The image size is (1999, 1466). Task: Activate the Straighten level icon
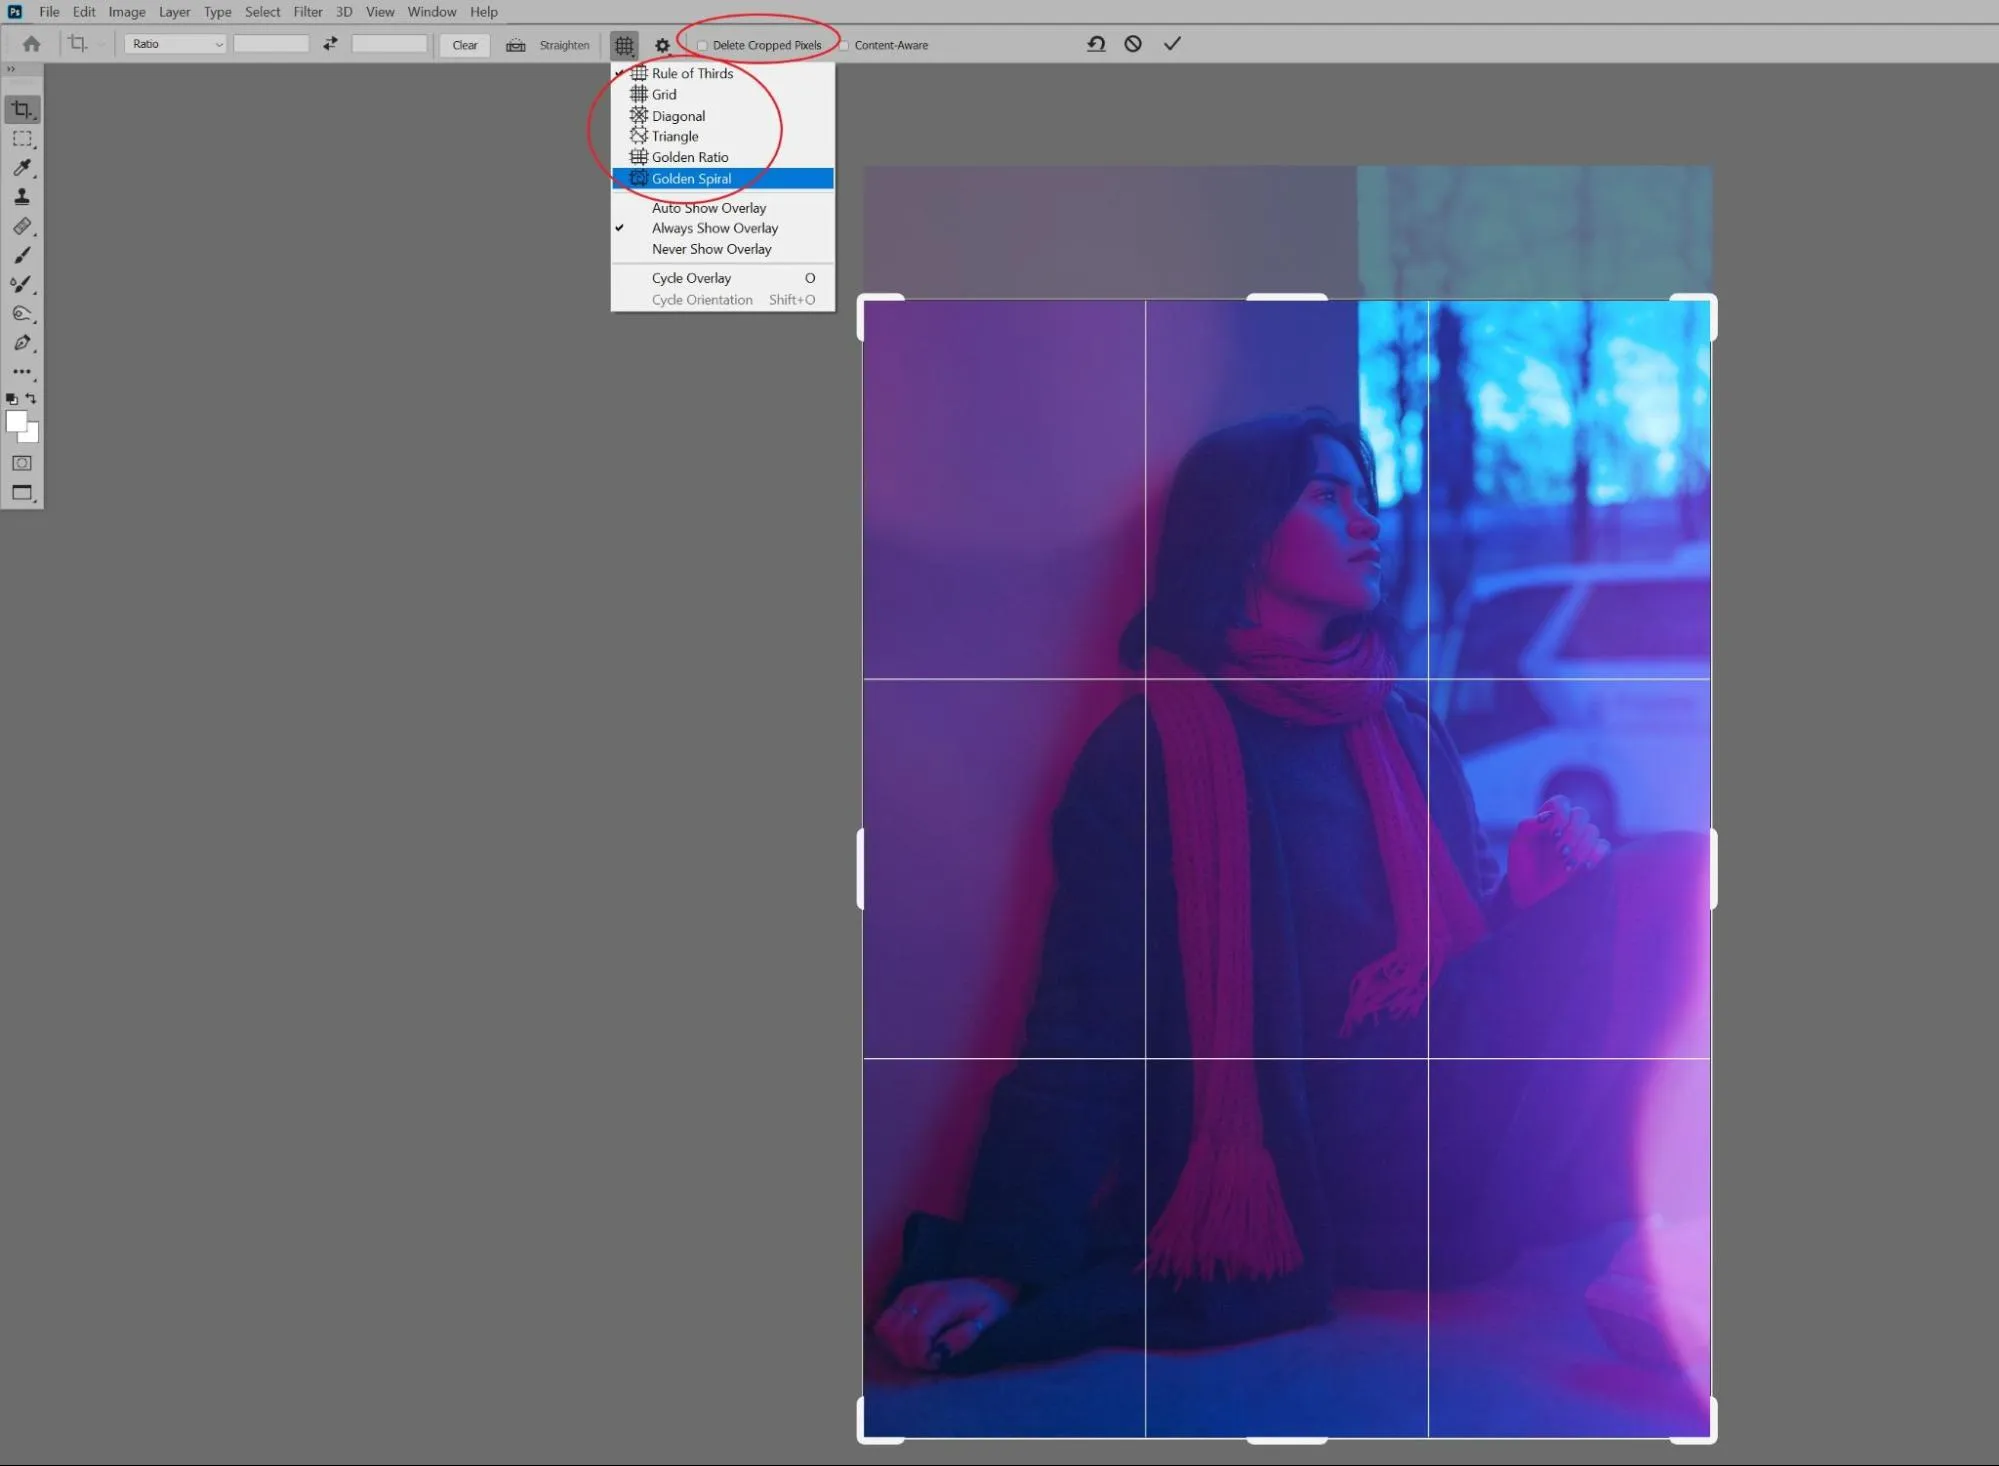click(x=516, y=45)
